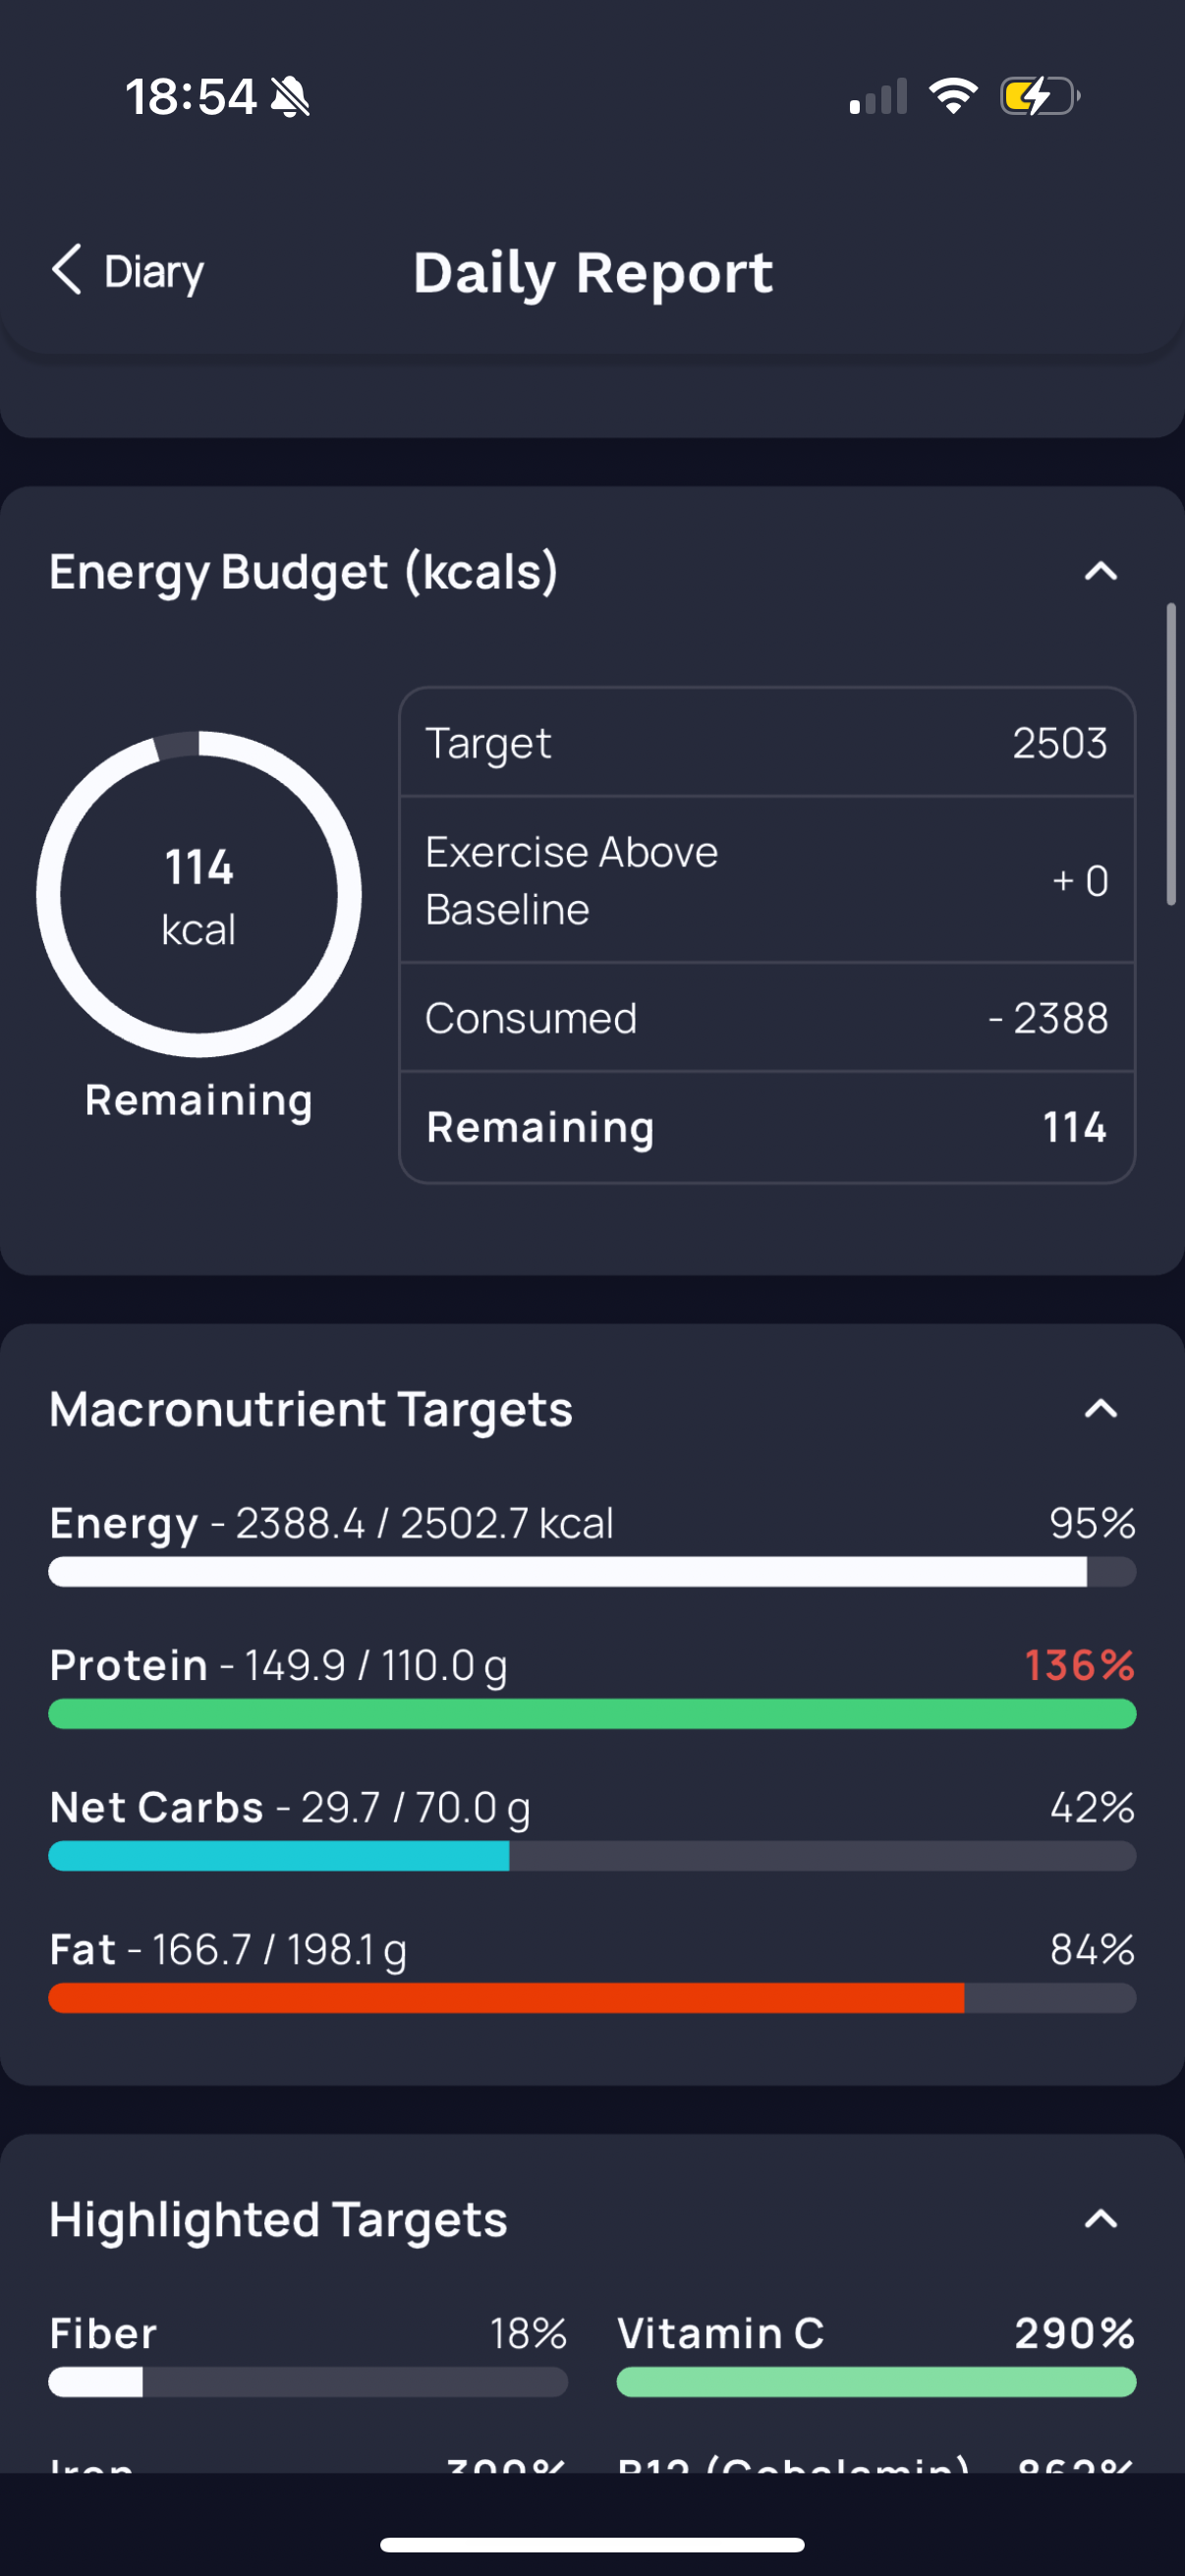Tap the muted bell icon in status bar

290,98
